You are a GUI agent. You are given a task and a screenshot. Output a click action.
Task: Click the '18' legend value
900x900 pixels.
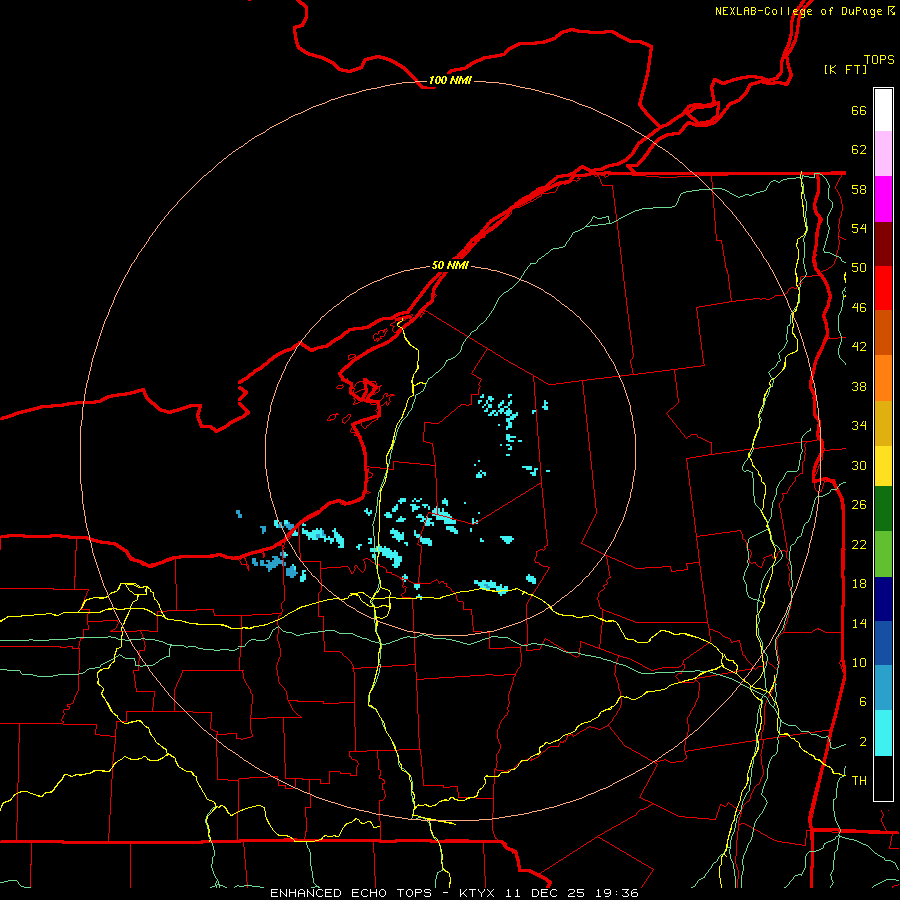pyautogui.click(x=859, y=584)
